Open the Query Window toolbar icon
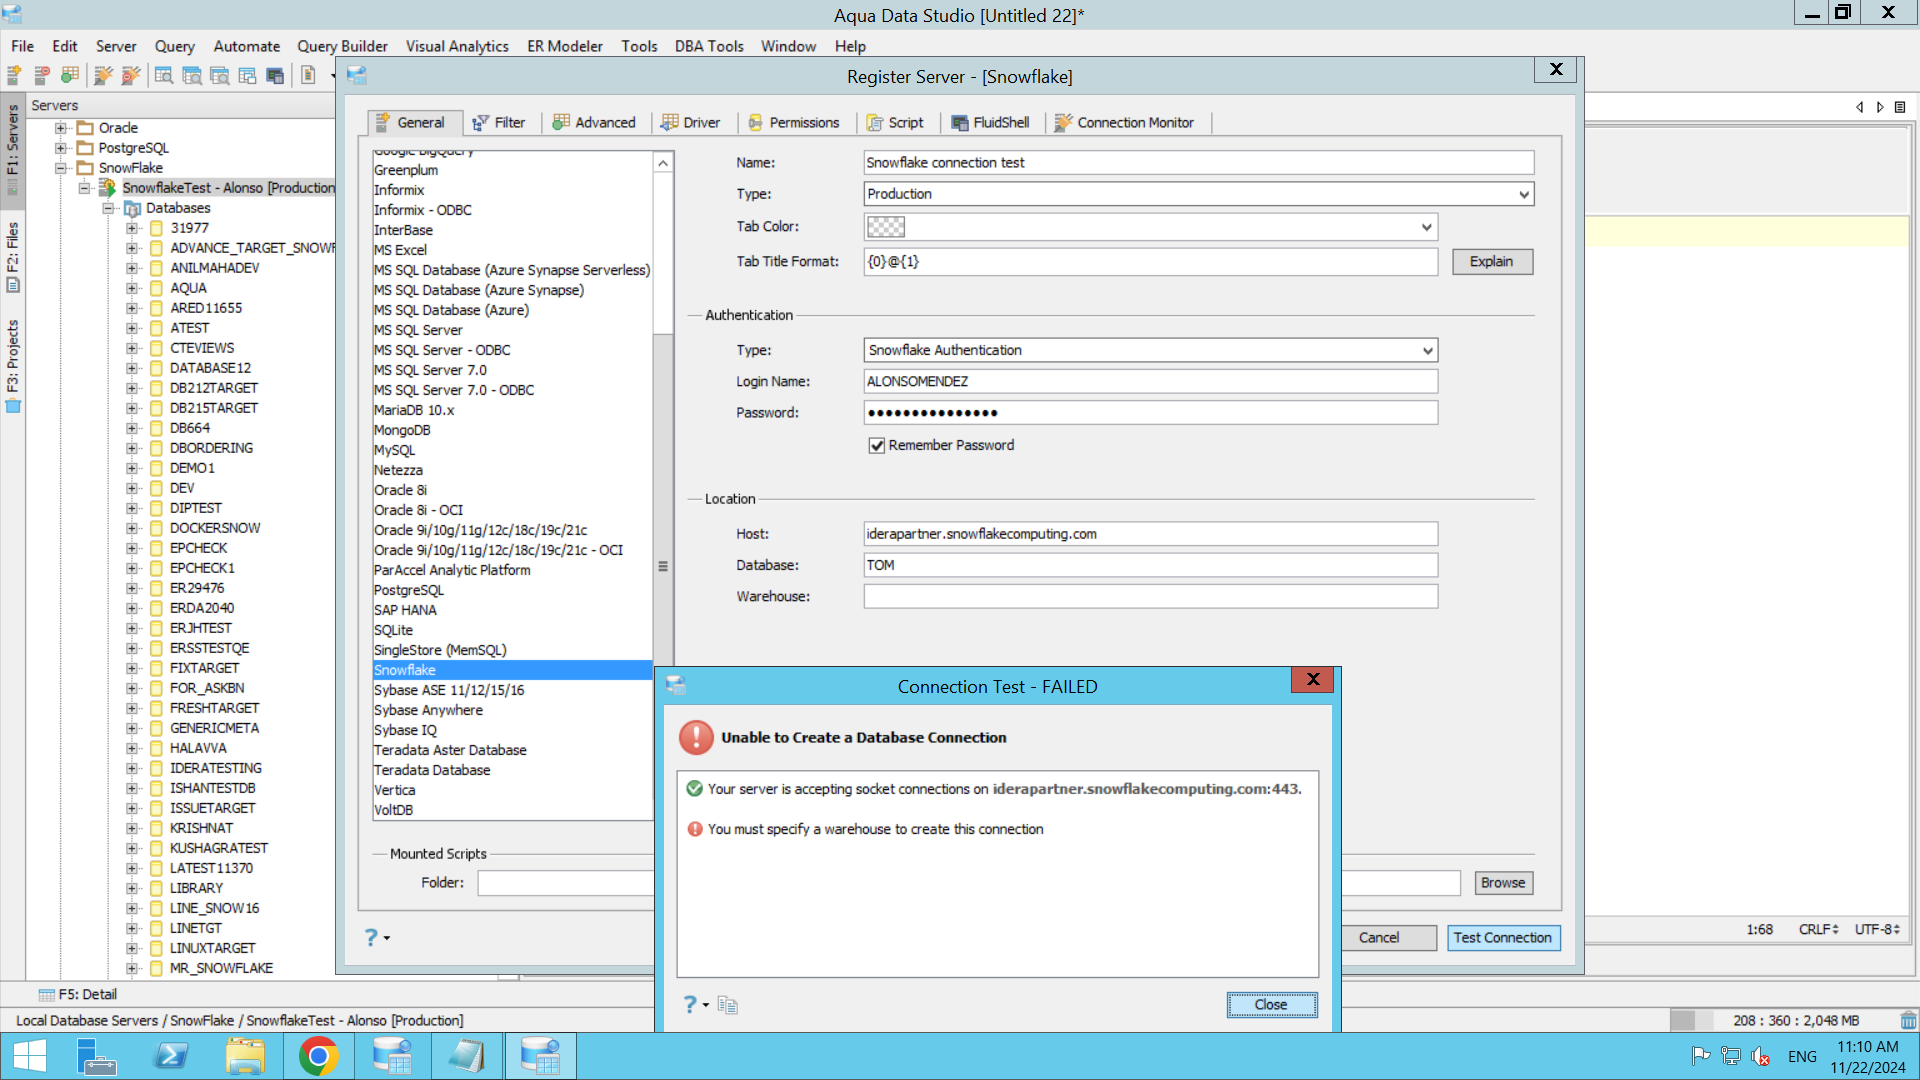The width and height of the screenshot is (1920, 1080). [x=164, y=75]
